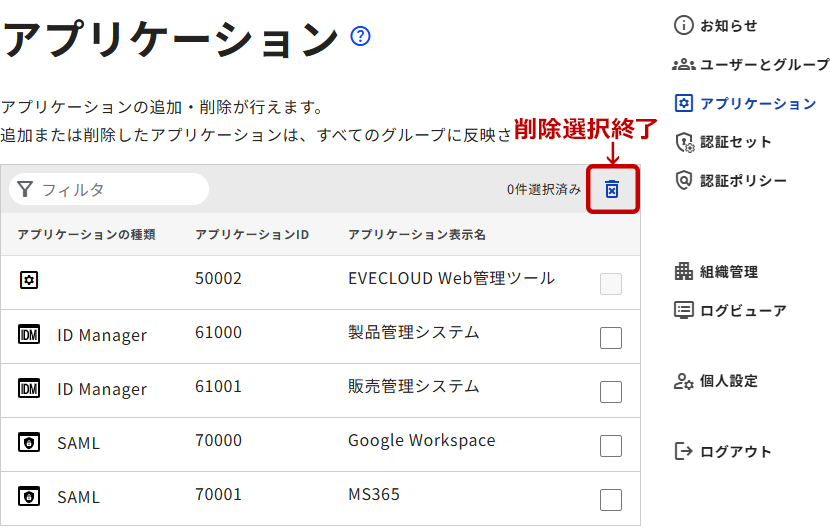Open お知らせ in the side menu

(728, 26)
